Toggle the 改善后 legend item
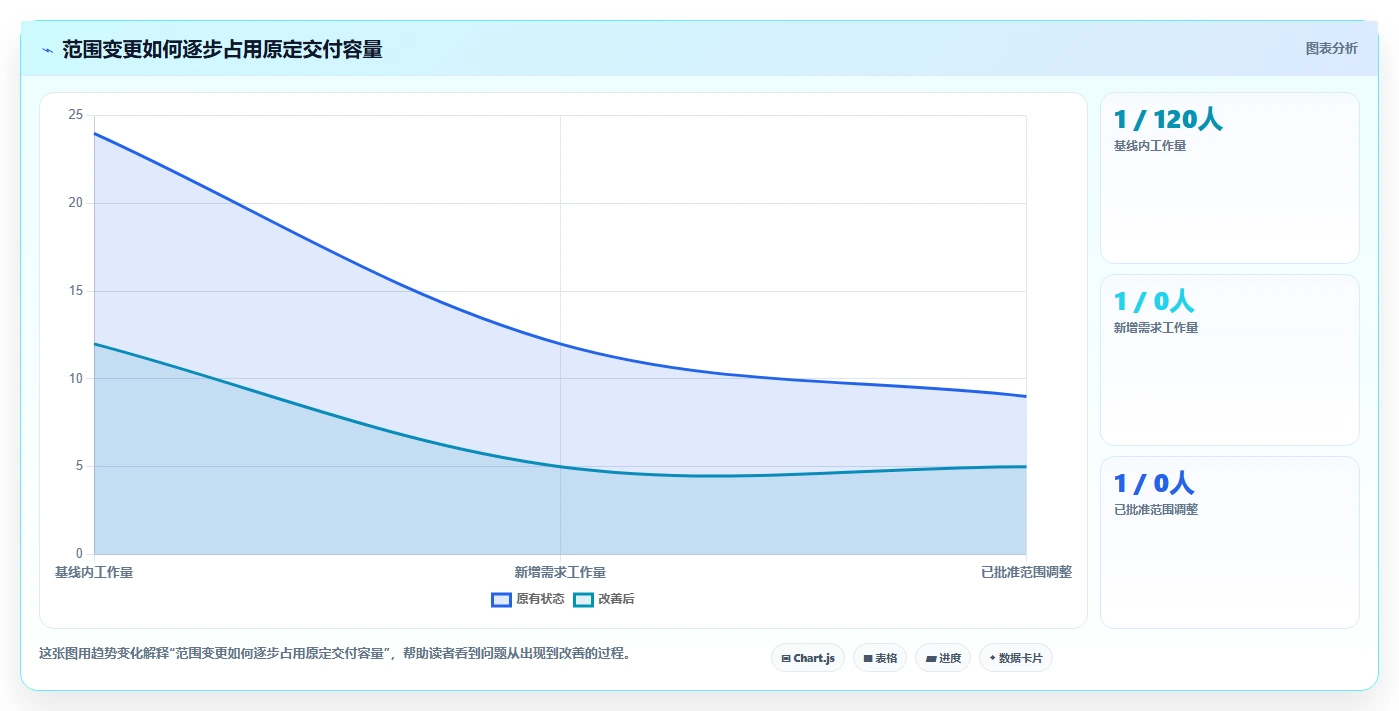This screenshot has height=711, width=1399. 604,599
